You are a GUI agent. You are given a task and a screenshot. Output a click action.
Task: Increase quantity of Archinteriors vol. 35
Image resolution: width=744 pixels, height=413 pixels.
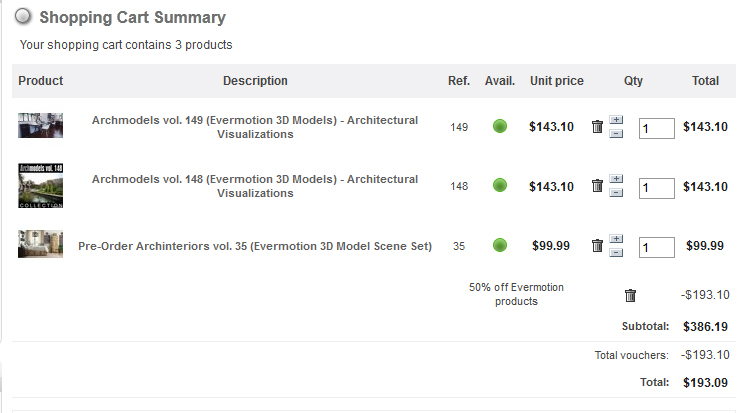click(x=616, y=239)
